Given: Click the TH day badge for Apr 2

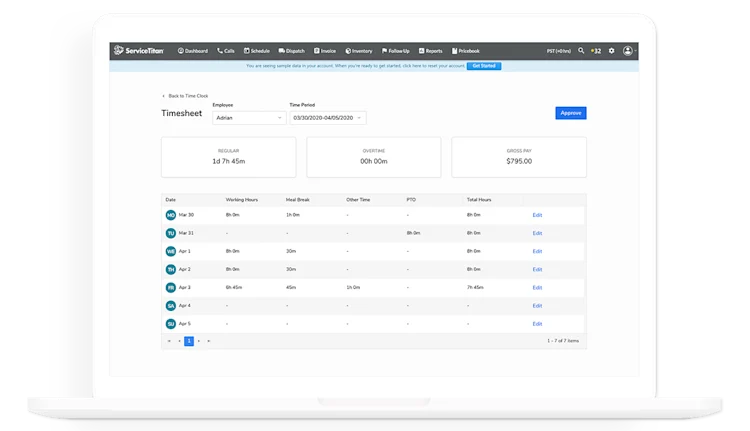Looking at the screenshot, I should tap(171, 269).
